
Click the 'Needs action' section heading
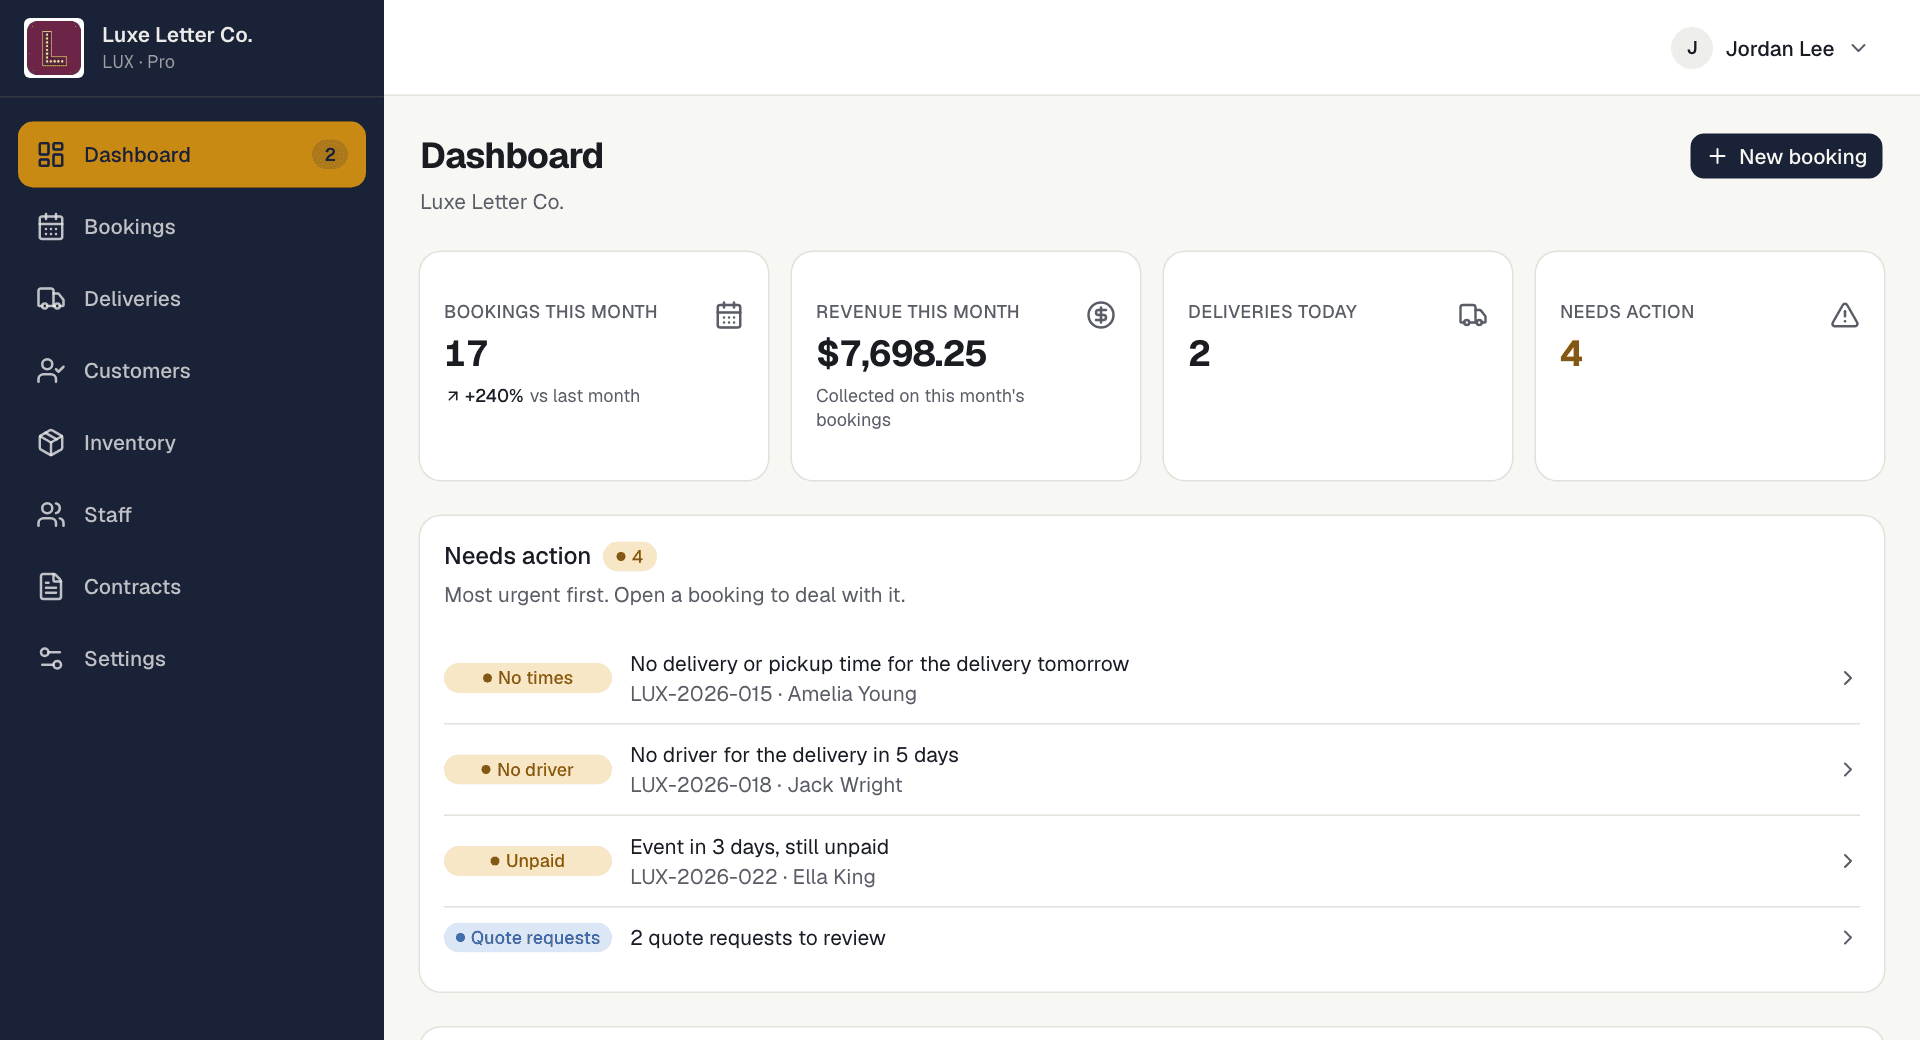(x=517, y=556)
